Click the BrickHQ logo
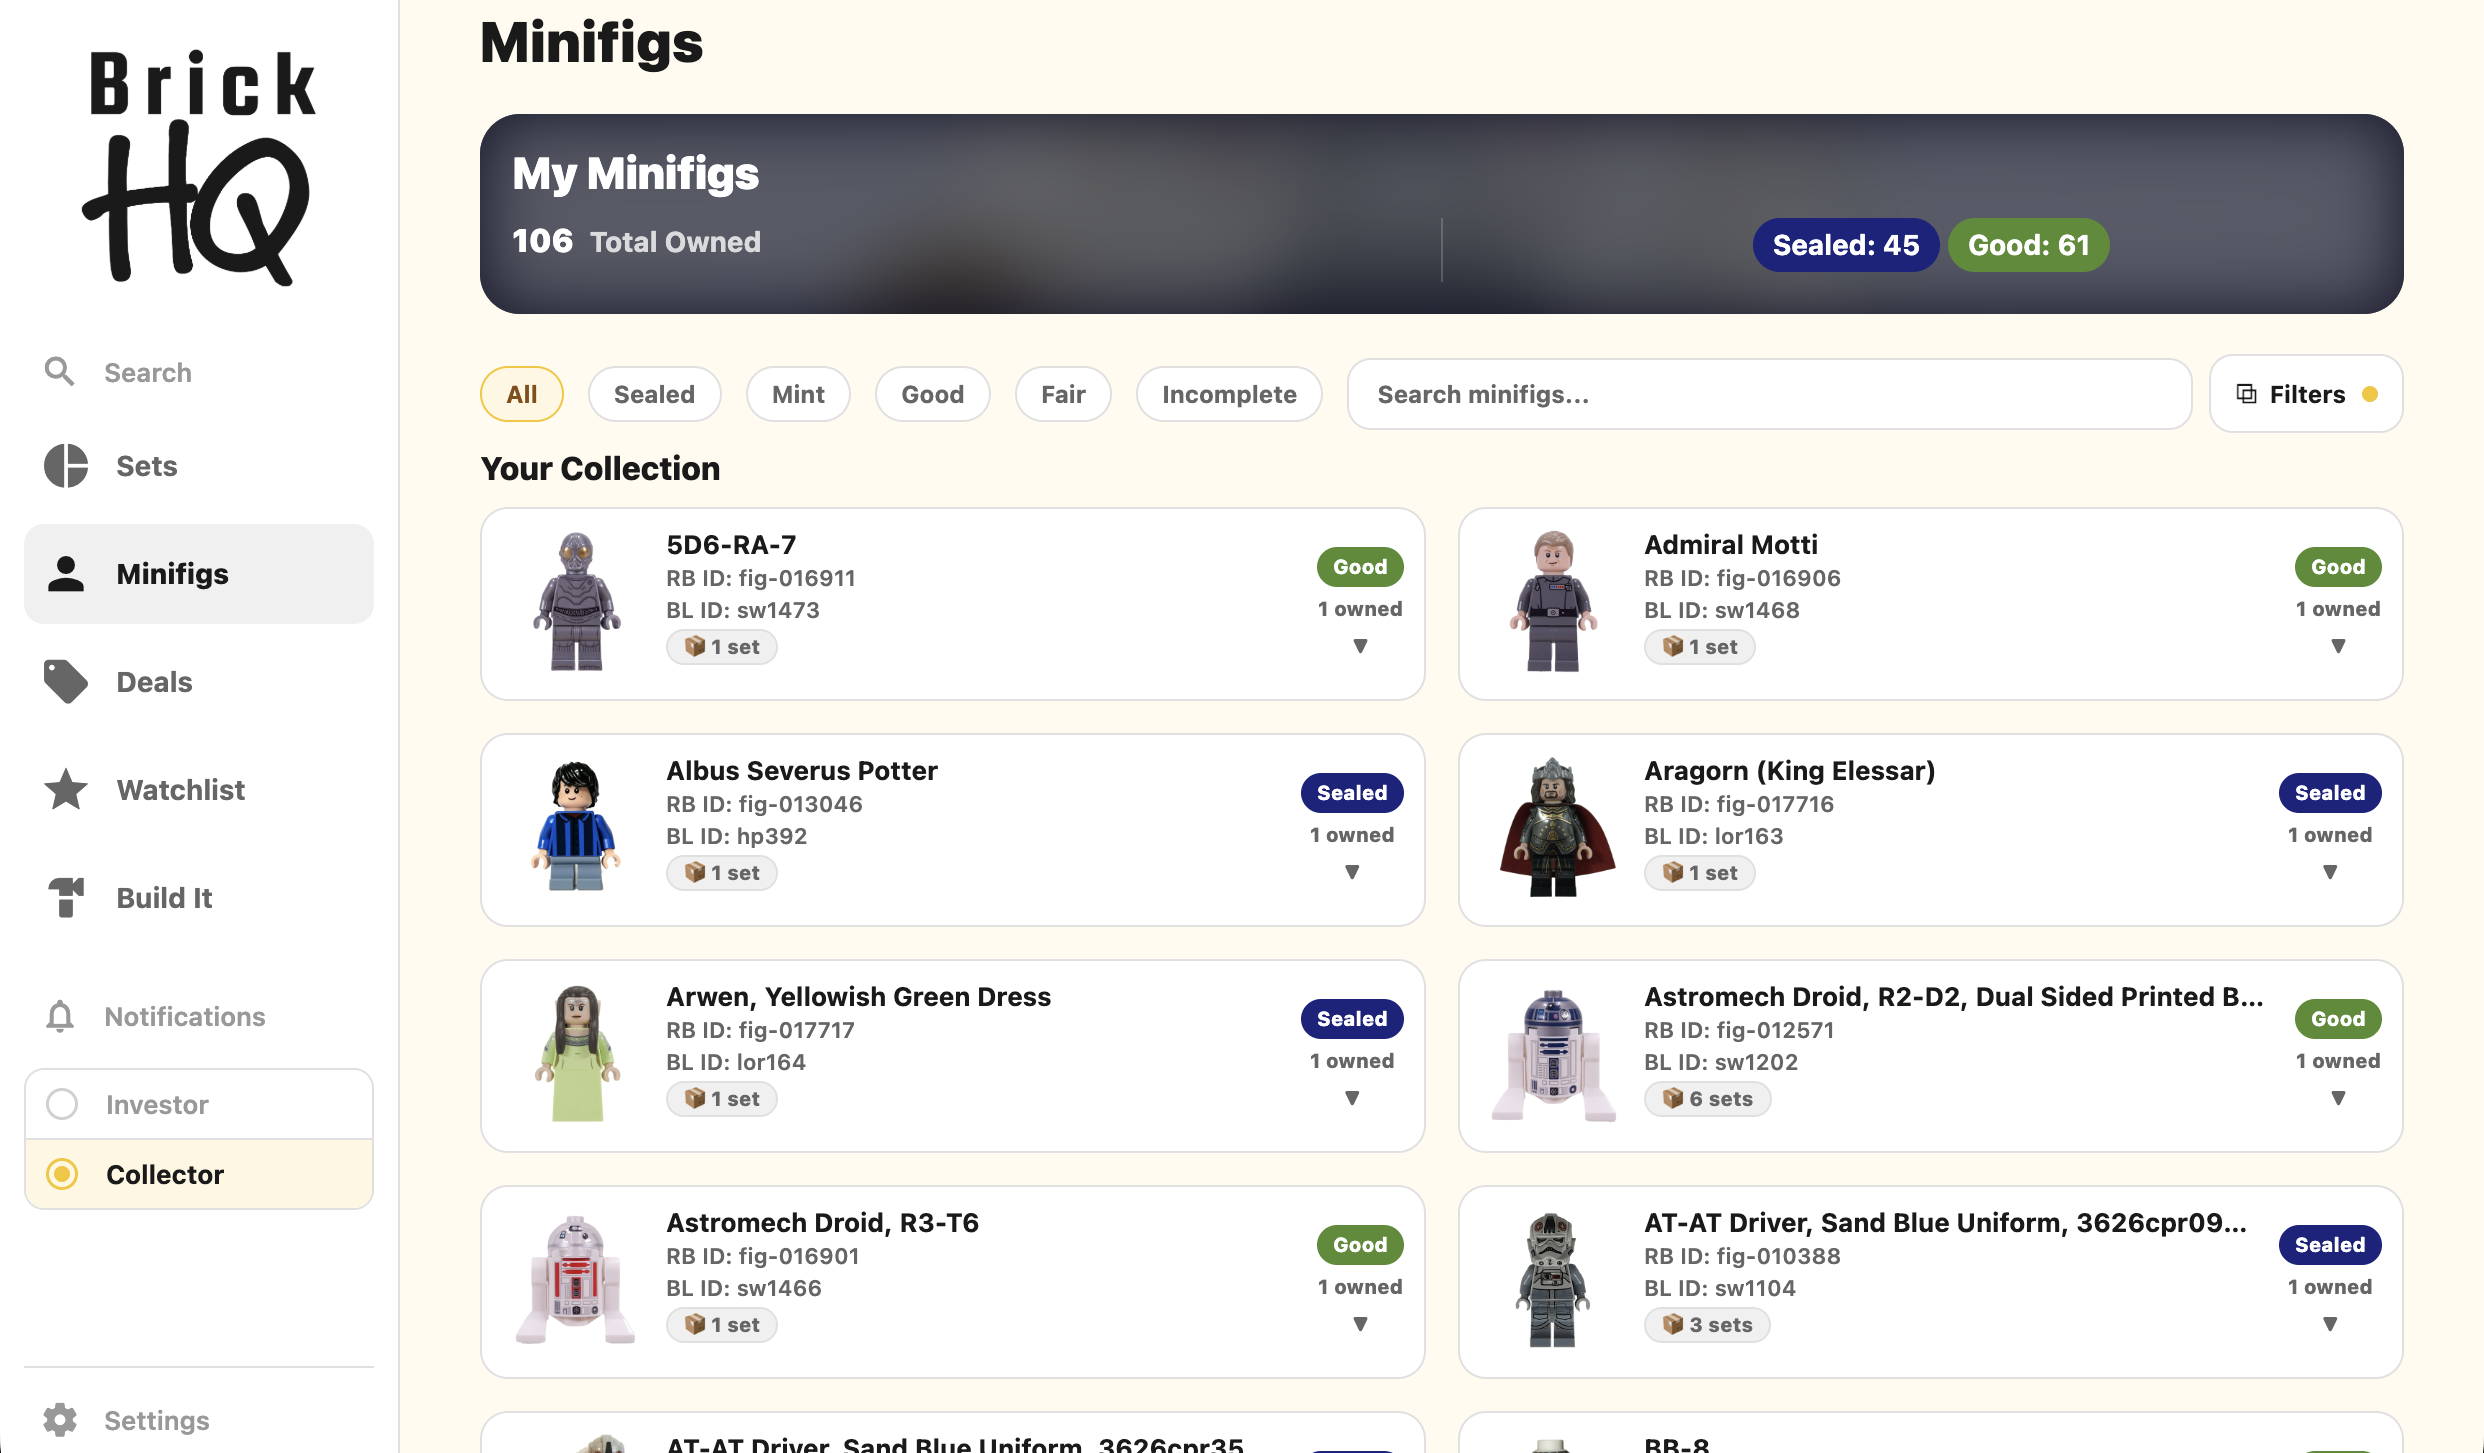 [x=199, y=167]
